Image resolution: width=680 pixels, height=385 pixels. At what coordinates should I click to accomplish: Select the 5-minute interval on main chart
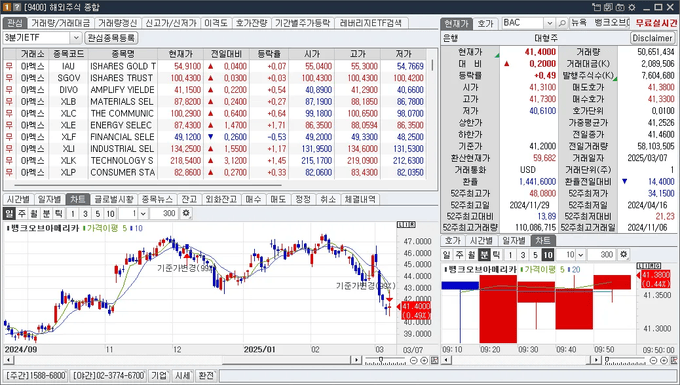pyautogui.click(x=98, y=213)
